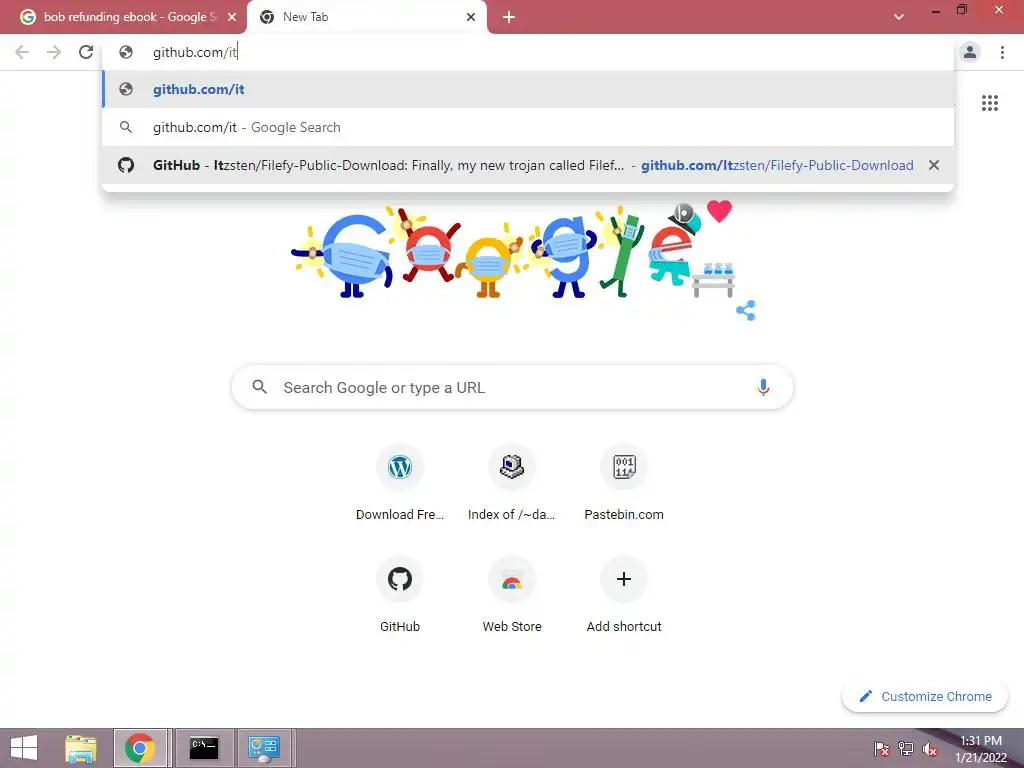
Task: Open the muted volume tray icon
Action: (x=930, y=749)
